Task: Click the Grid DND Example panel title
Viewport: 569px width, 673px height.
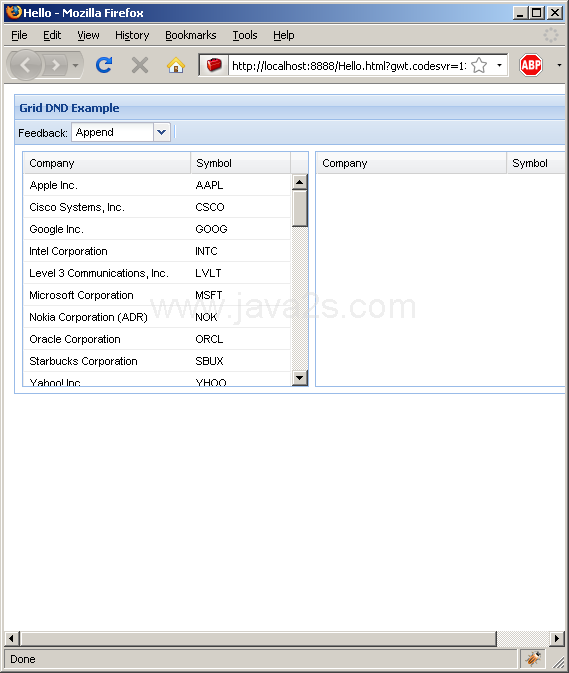Action: [69, 108]
